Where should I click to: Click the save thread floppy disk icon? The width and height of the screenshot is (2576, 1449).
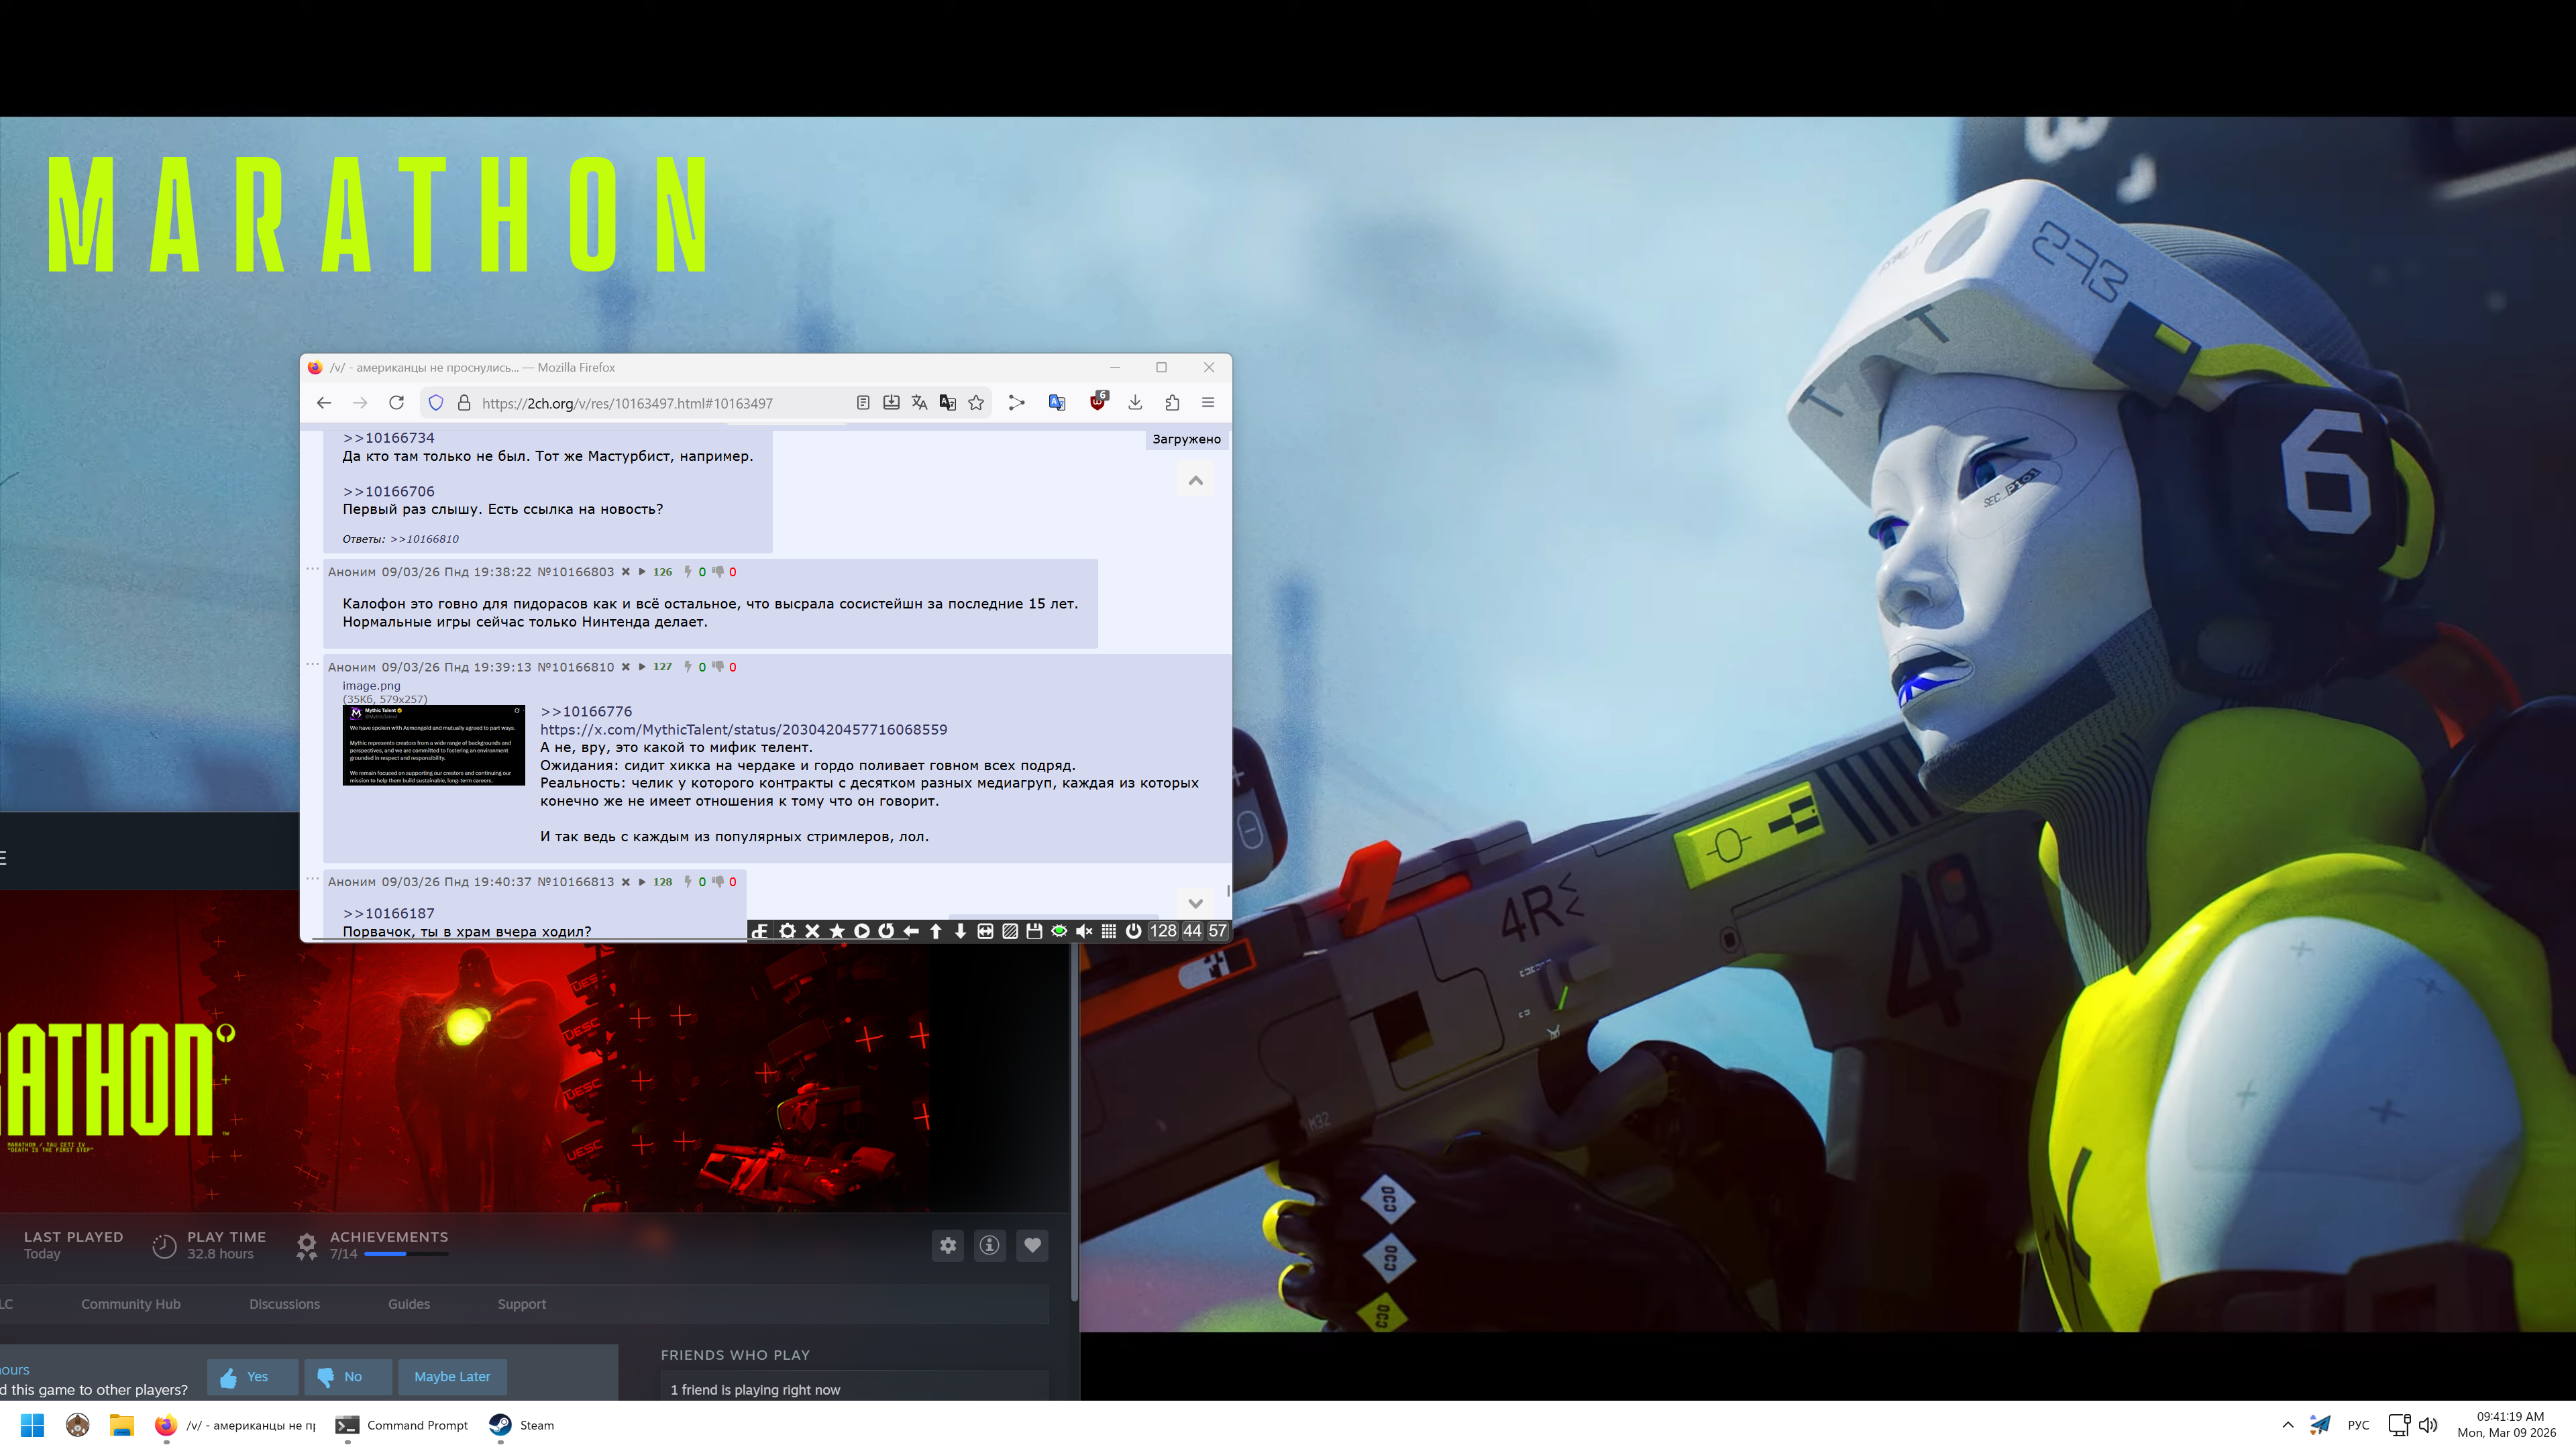click(x=1034, y=931)
